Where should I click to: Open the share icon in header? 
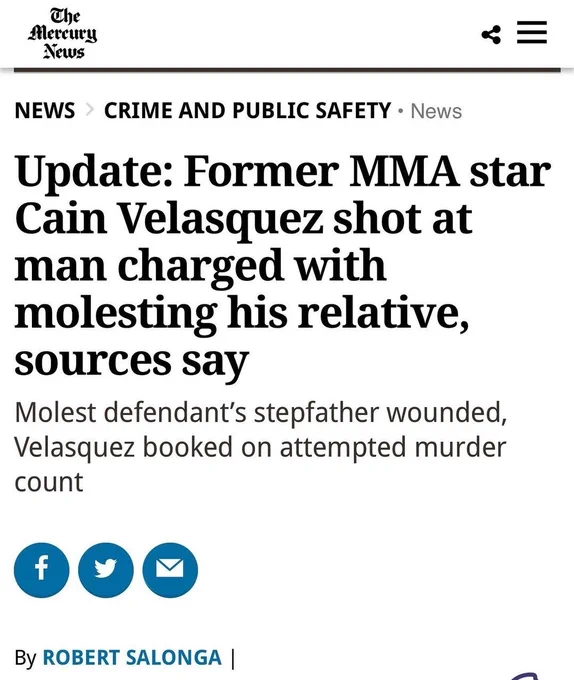pyautogui.click(x=491, y=35)
